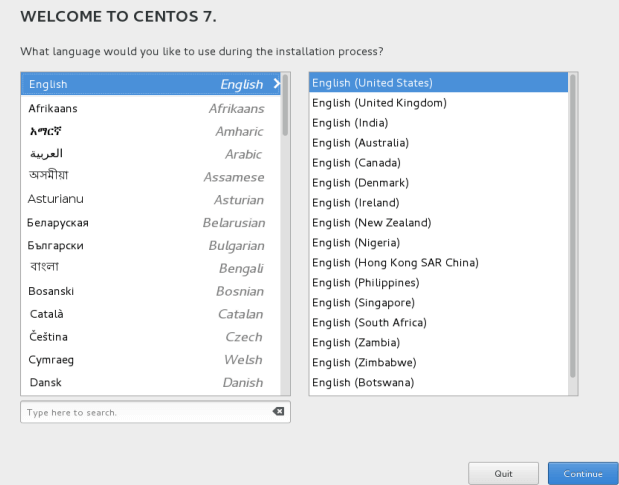Pick English (Australia) locale
The width and height of the screenshot is (619, 485).
point(437,142)
